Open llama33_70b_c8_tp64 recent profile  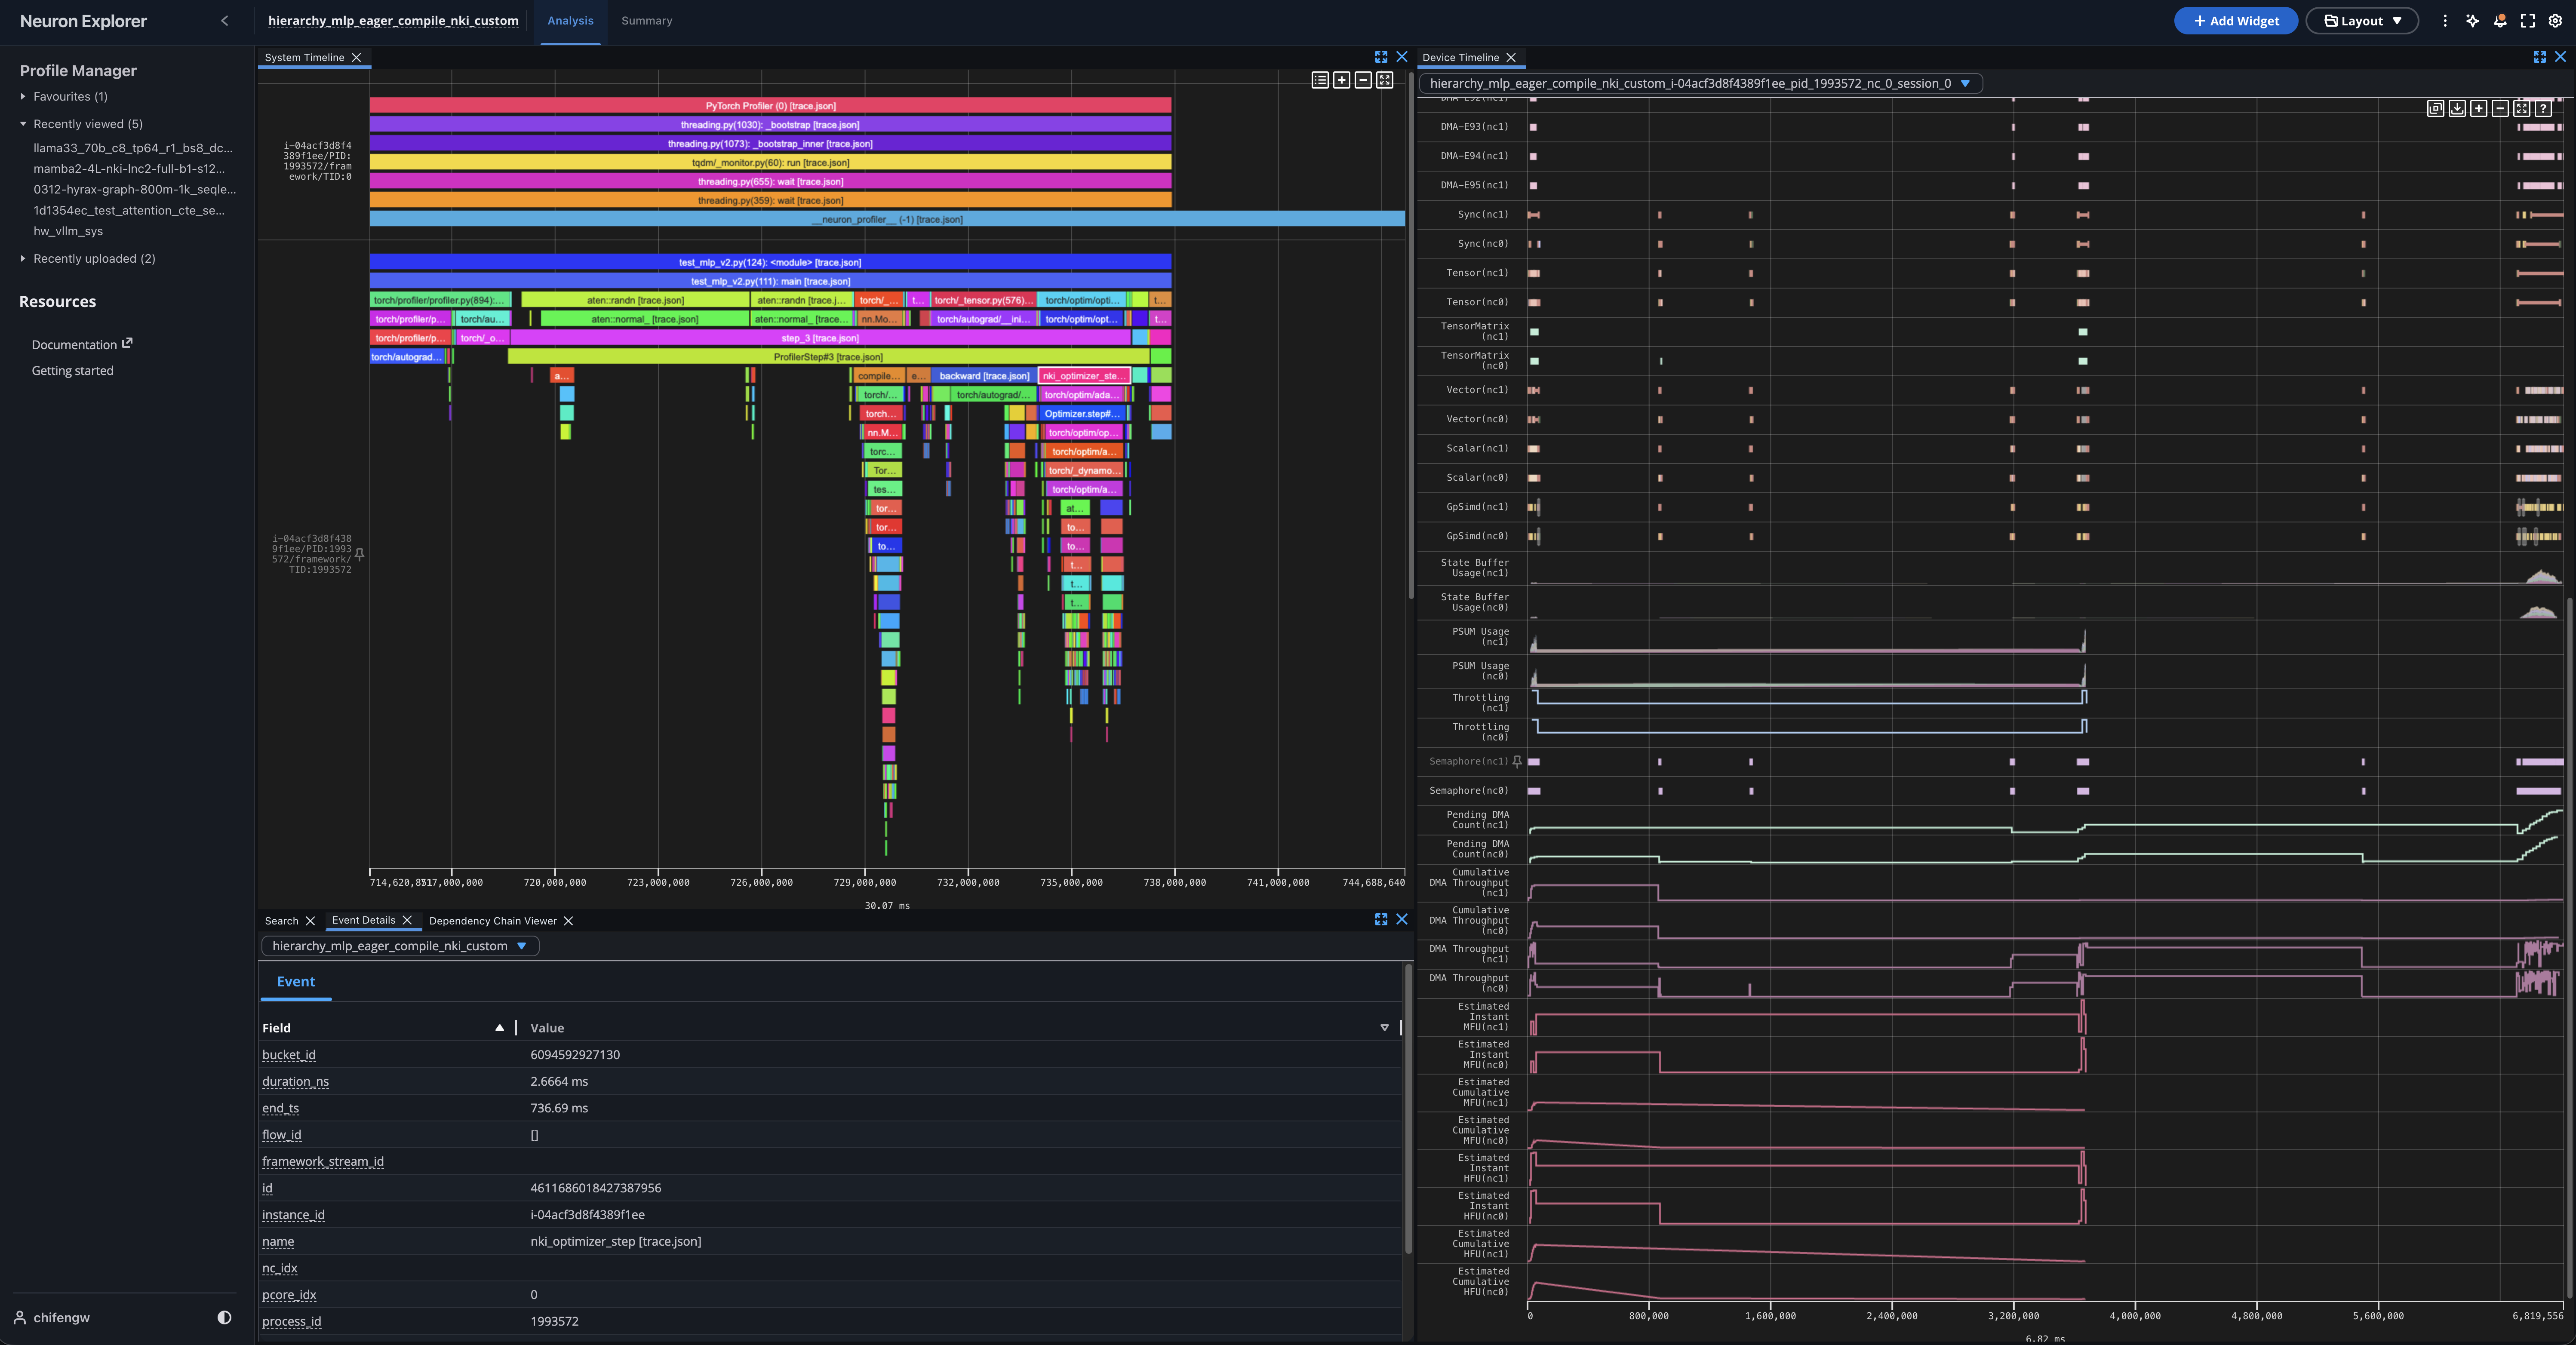[x=133, y=148]
